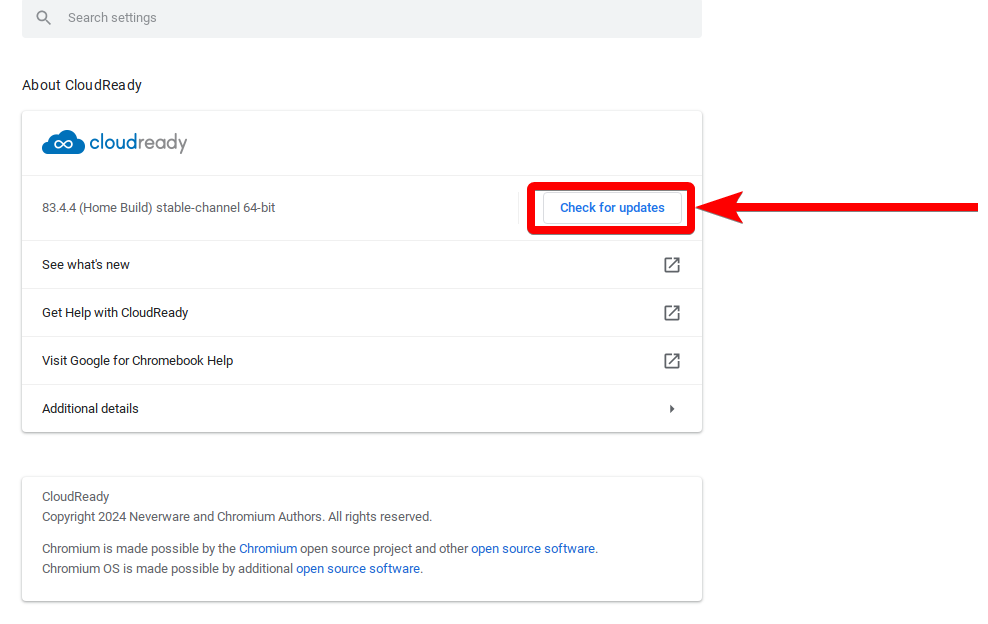Screen dimensions: 988x624
Task: Open the open source software link on the Chromium OS line
Action: (358, 569)
